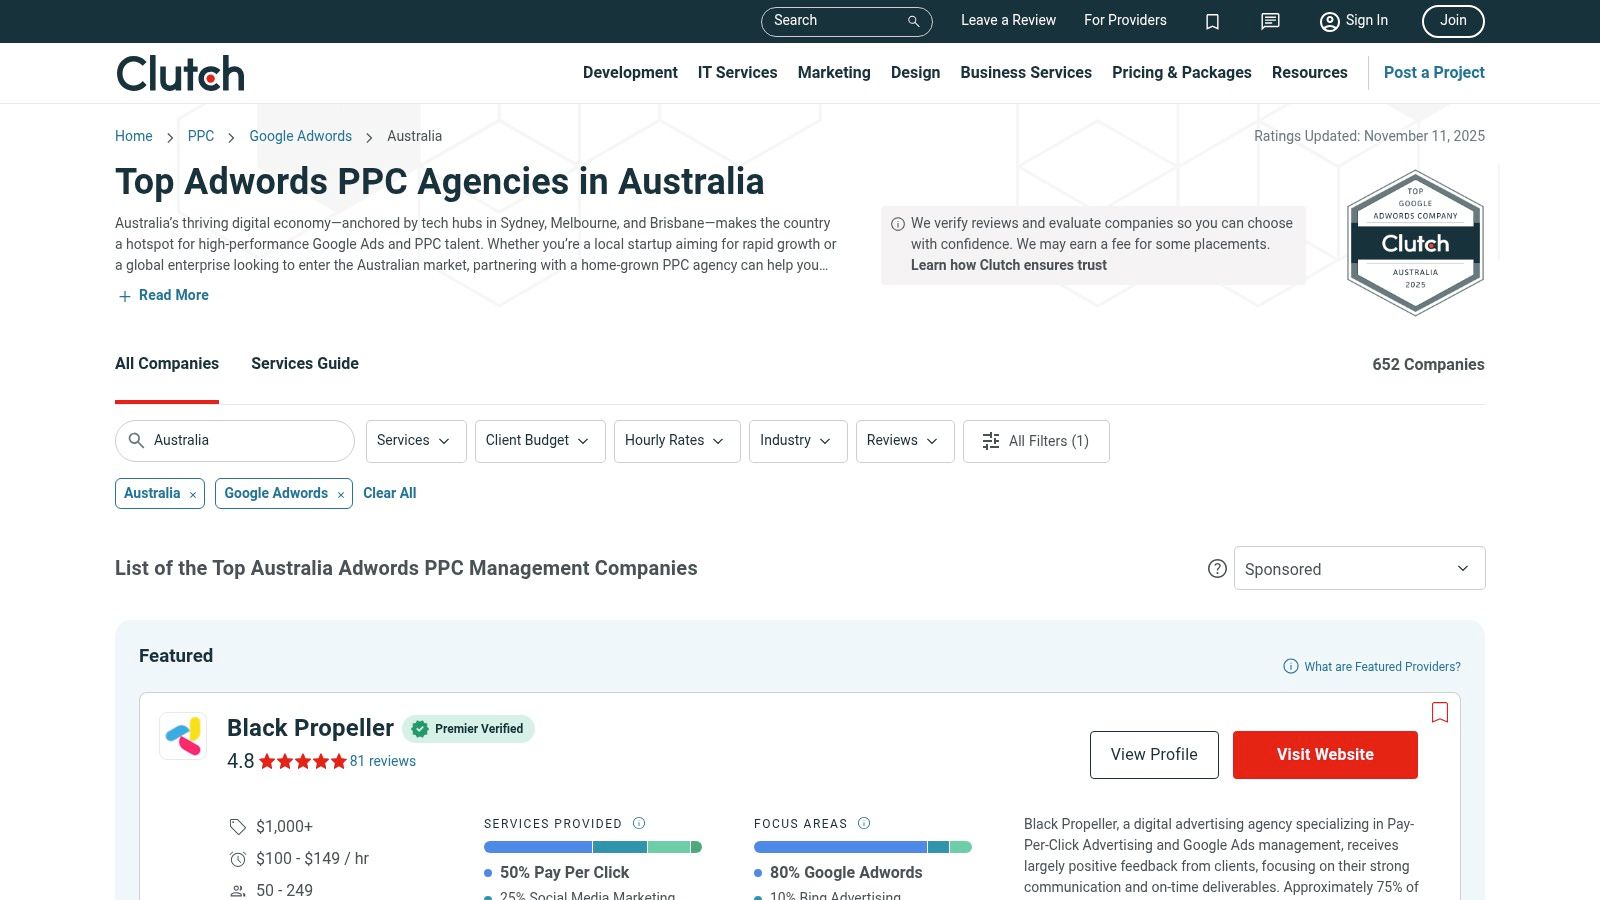Click magnifier icon in Australia location field
This screenshot has width=1600, height=900.
(136, 440)
